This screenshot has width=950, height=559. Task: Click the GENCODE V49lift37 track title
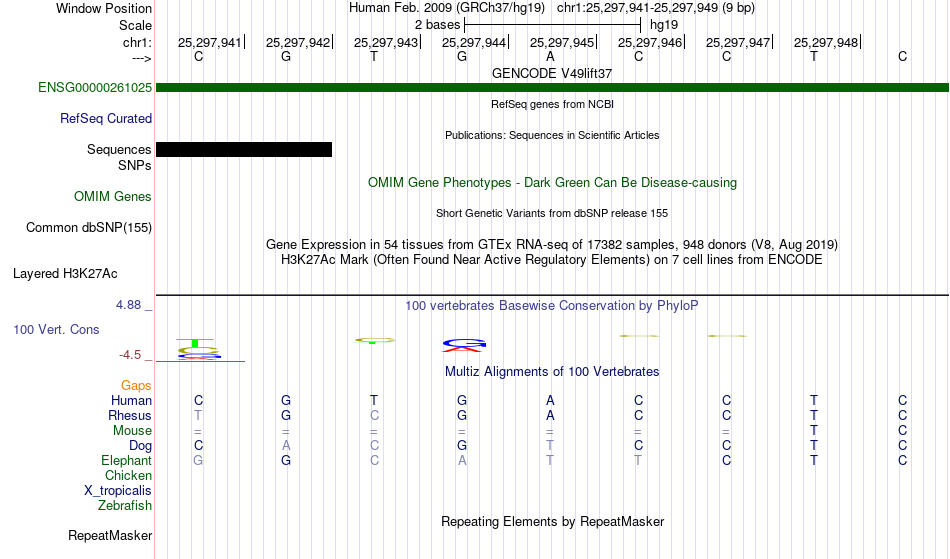[x=552, y=73]
